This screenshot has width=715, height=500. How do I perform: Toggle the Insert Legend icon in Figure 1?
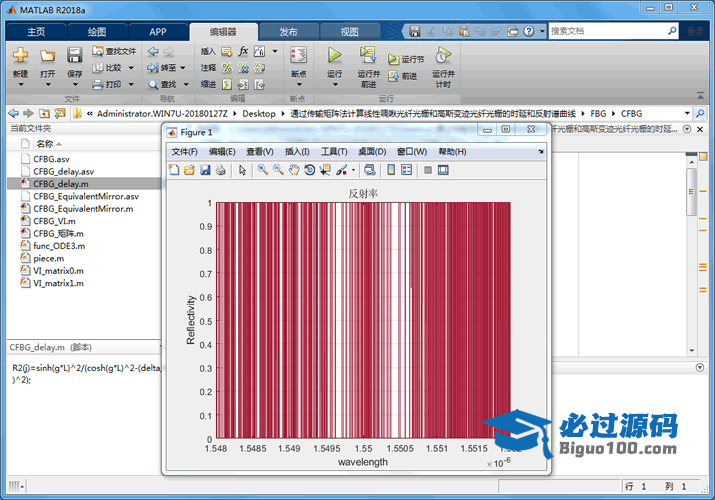tap(406, 170)
